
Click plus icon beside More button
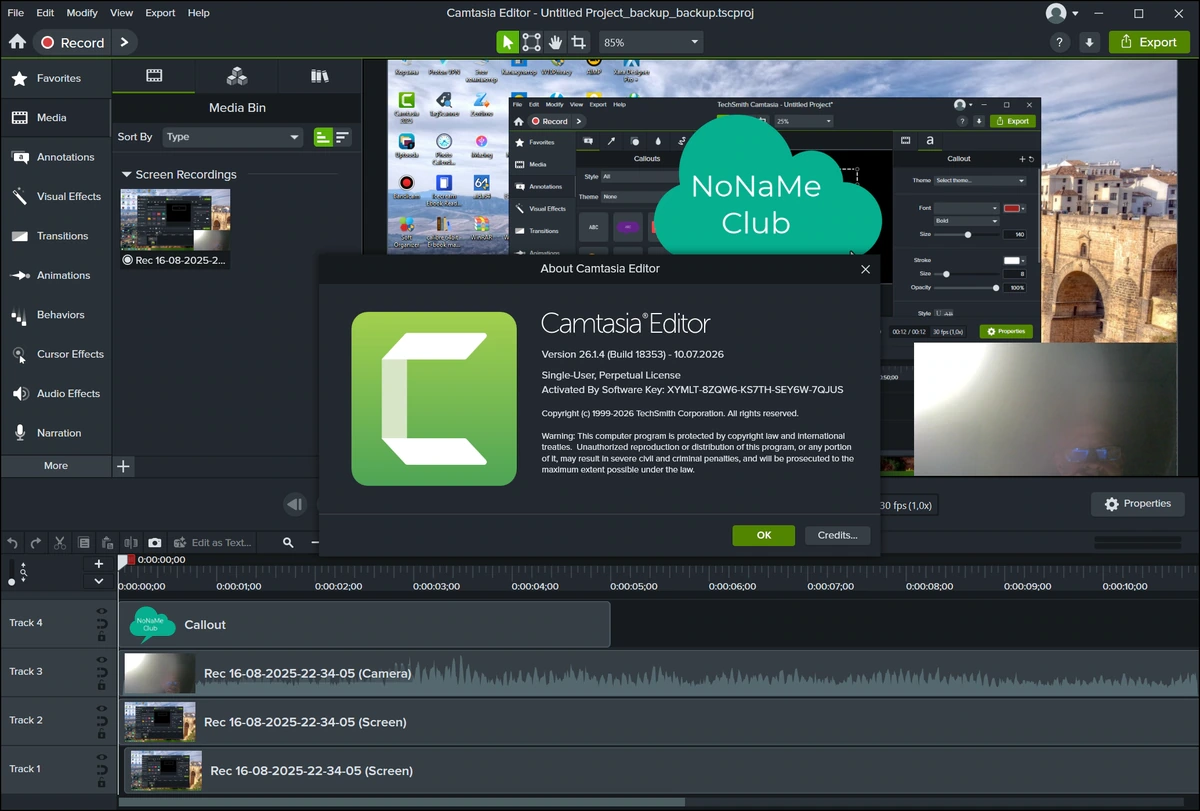[123, 466]
